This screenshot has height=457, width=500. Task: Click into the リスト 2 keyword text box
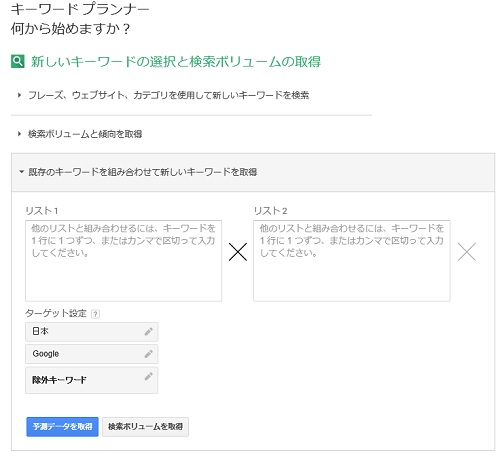[352, 261]
